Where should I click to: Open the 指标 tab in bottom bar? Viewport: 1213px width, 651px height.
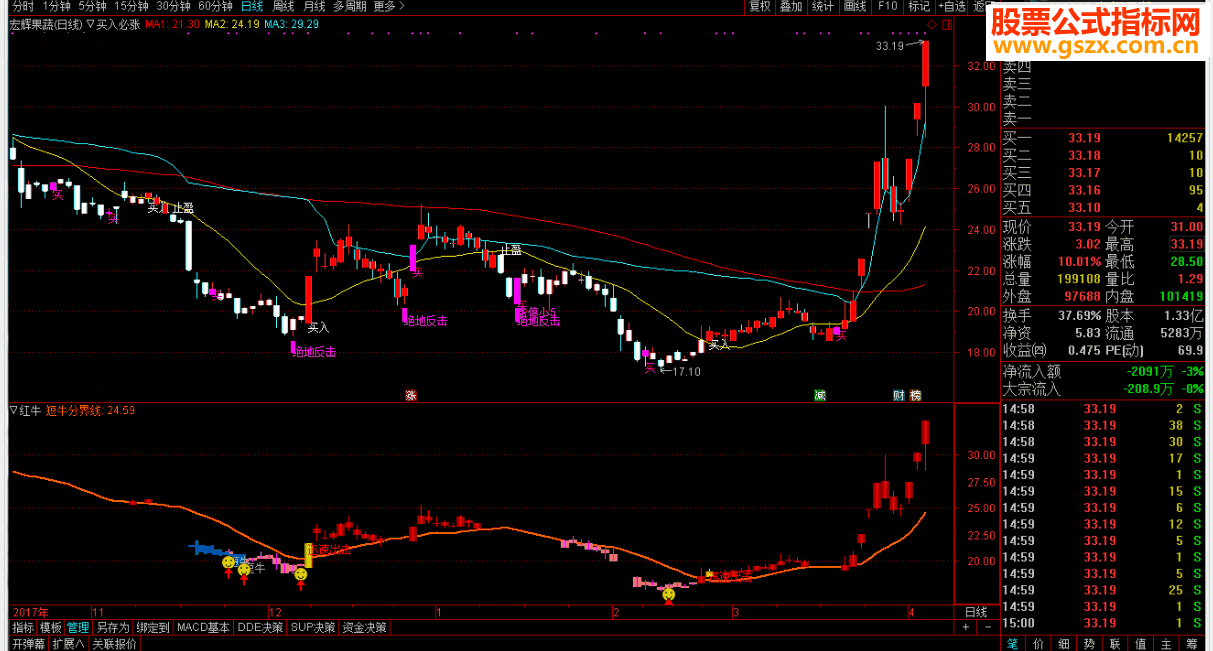21,628
